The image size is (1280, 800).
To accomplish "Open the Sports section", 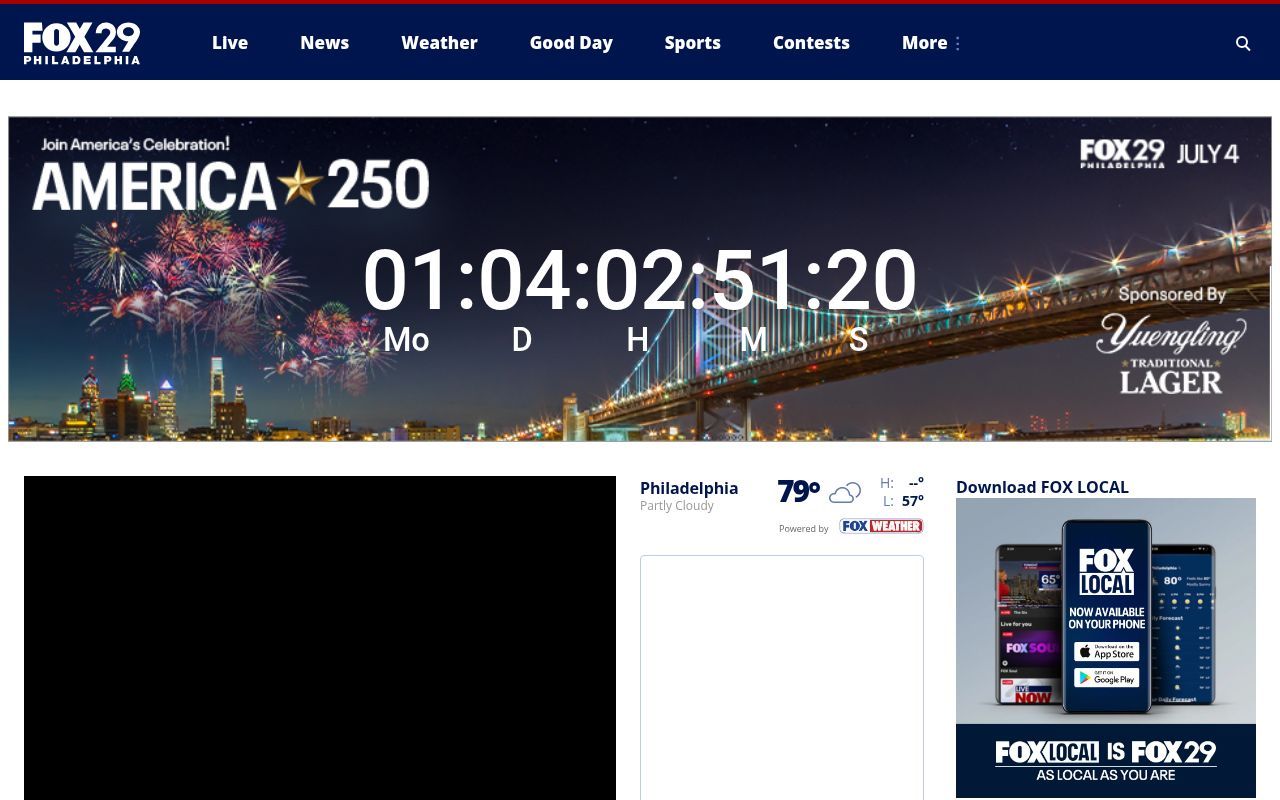I will [692, 43].
